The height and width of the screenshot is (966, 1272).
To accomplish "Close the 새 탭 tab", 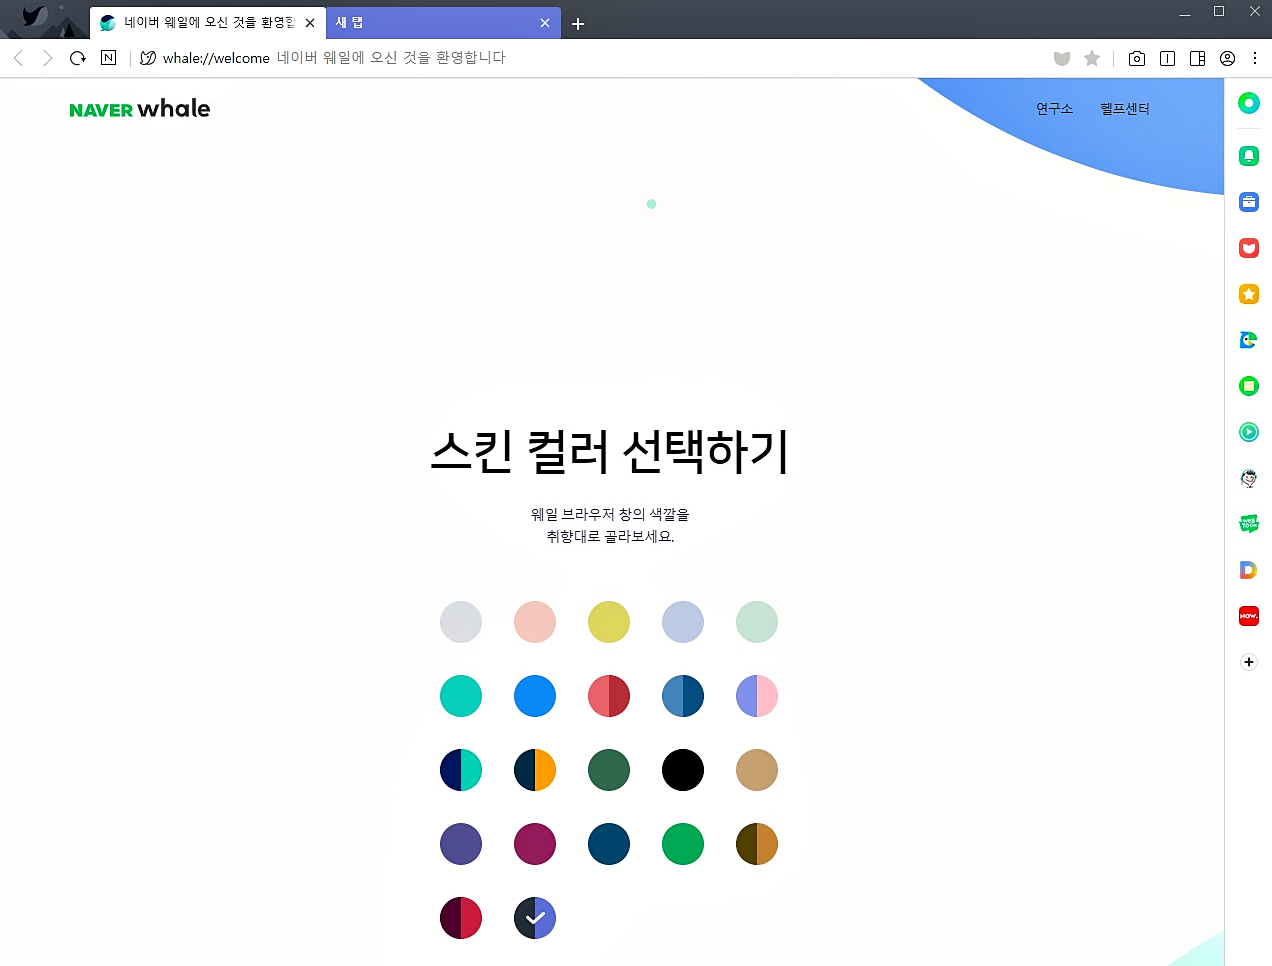I will point(545,23).
